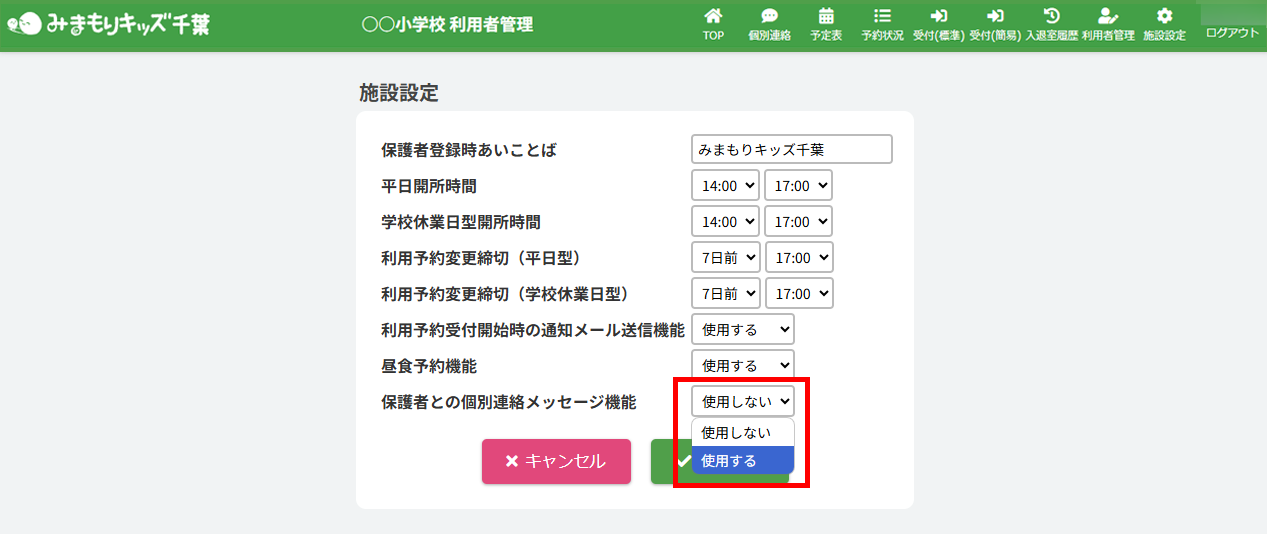1267x534 pixels.
Task: Open the 予定表 calendar icon
Action: point(826,17)
